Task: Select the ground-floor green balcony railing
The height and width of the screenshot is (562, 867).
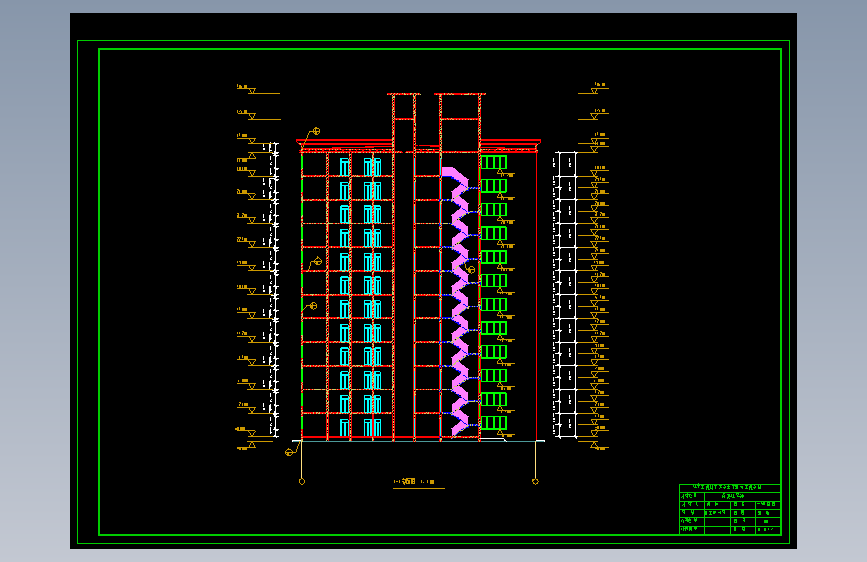Action: point(494,423)
